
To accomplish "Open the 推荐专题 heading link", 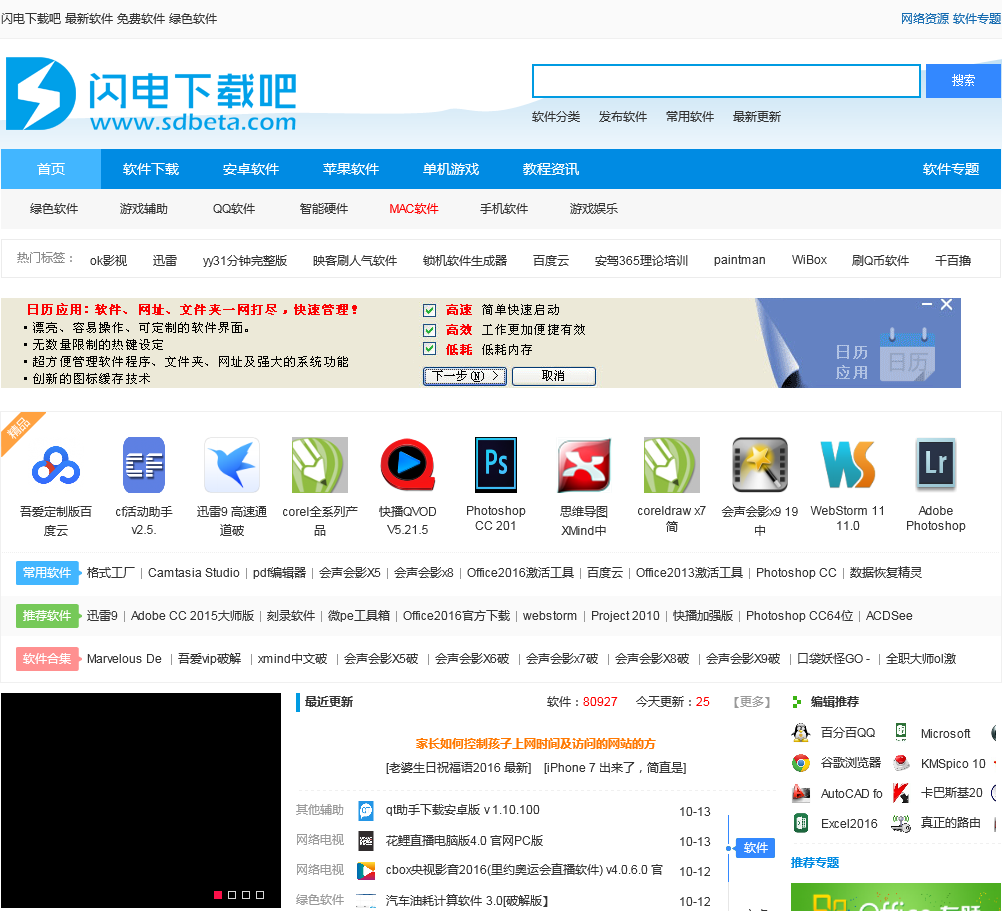I will click(815, 863).
